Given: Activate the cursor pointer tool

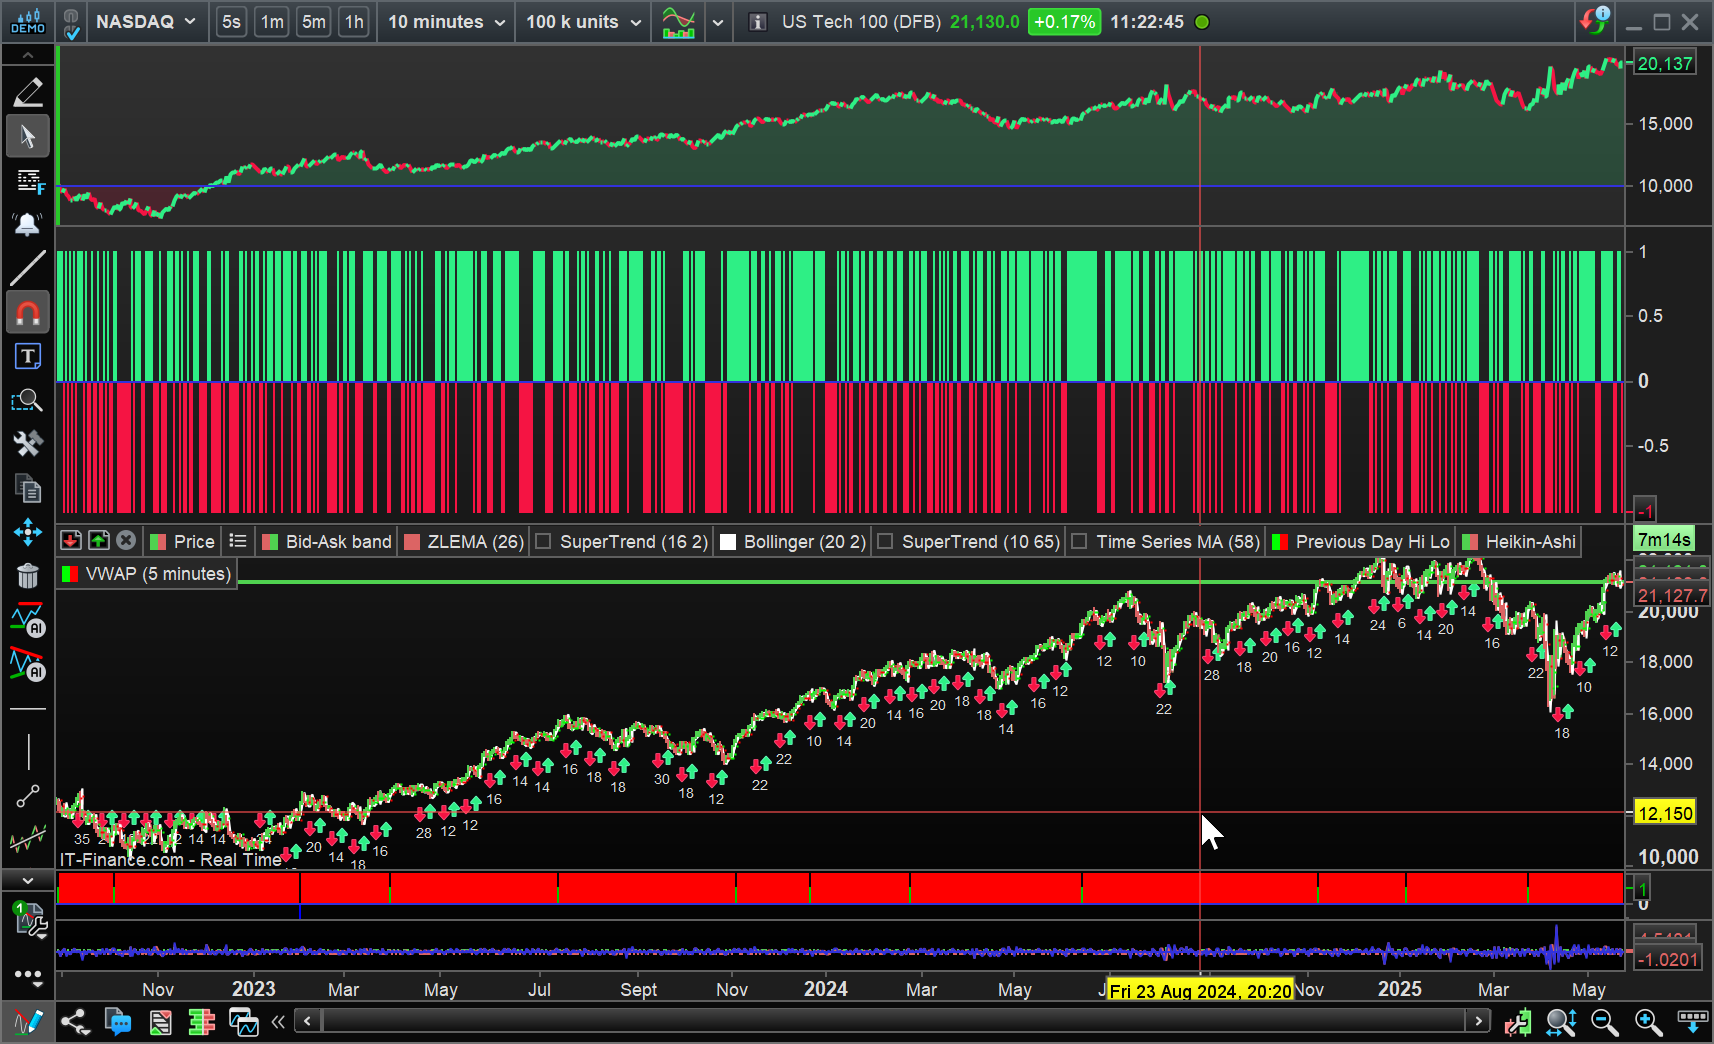Looking at the screenshot, I should click(28, 136).
